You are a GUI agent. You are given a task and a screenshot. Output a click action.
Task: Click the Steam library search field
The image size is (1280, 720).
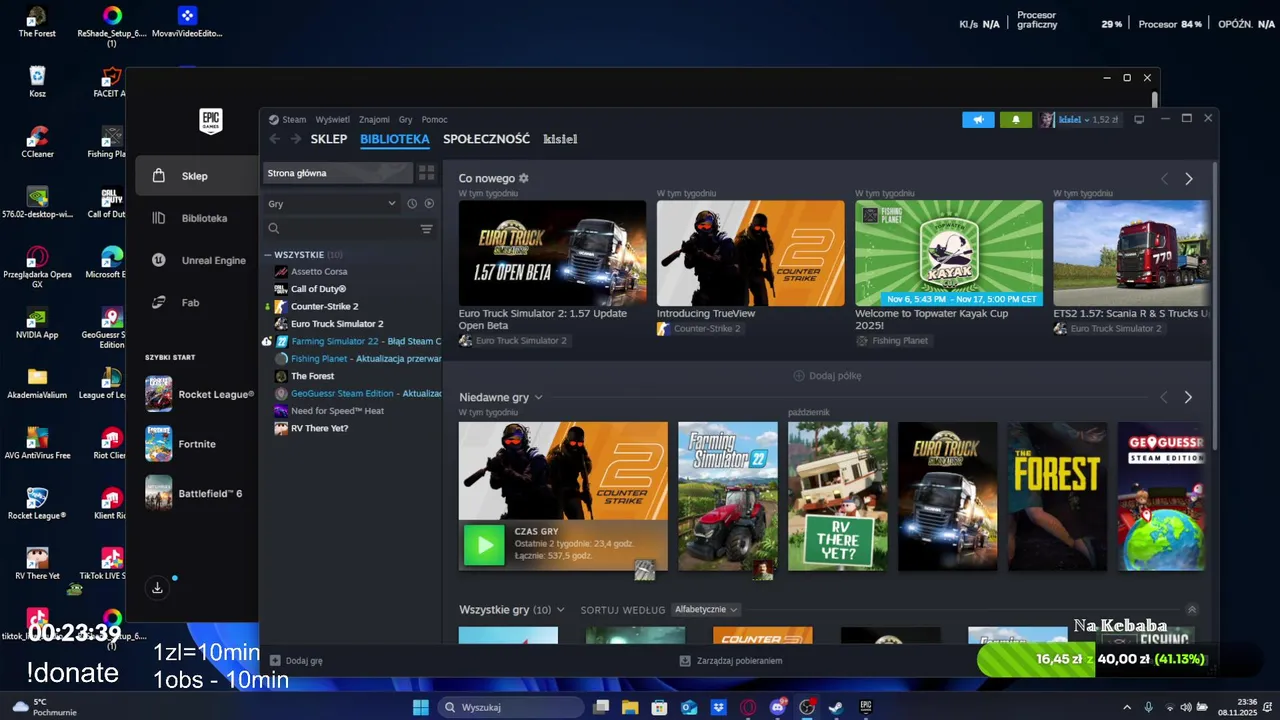point(340,229)
